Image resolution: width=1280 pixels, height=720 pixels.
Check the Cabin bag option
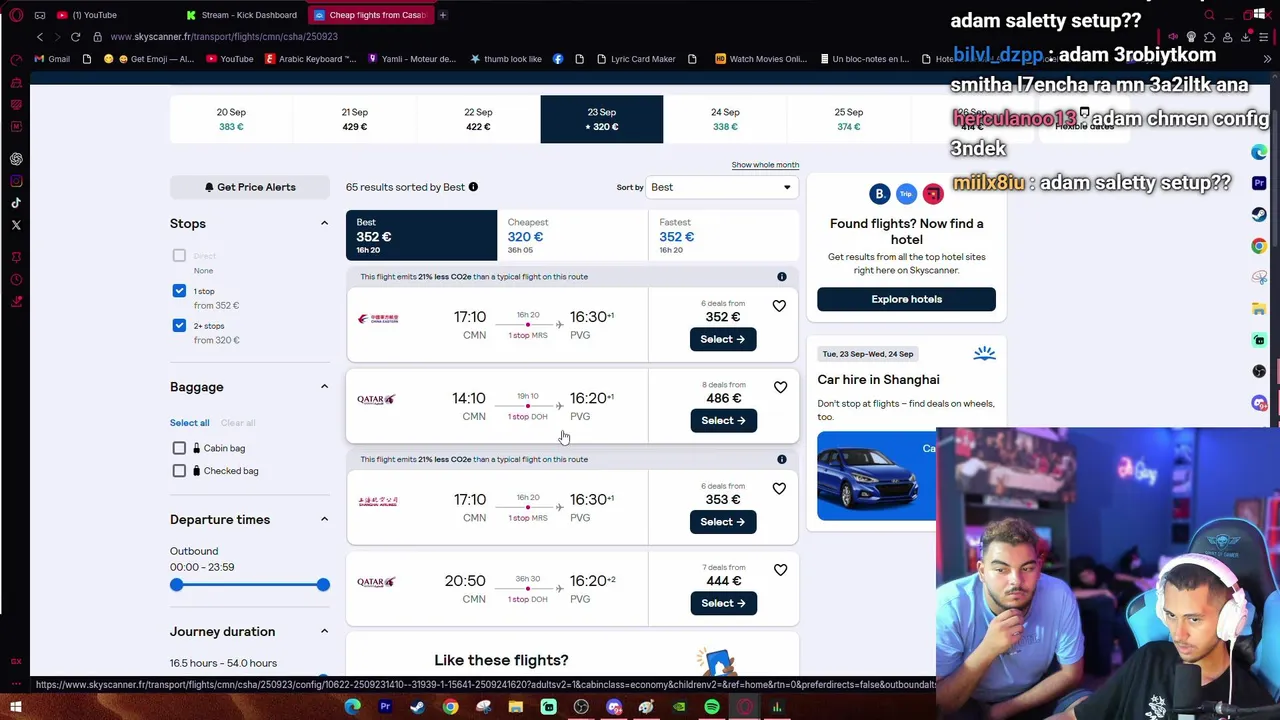(179, 448)
